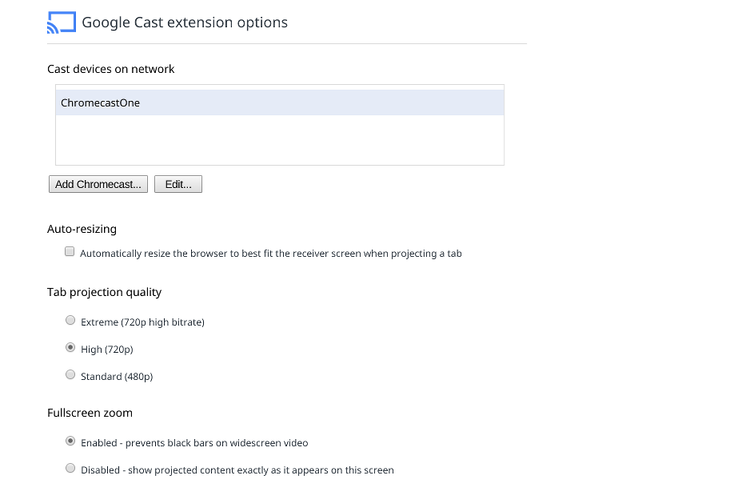
Task: Click the "Auto-resizing" section heading
Action: (82, 229)
